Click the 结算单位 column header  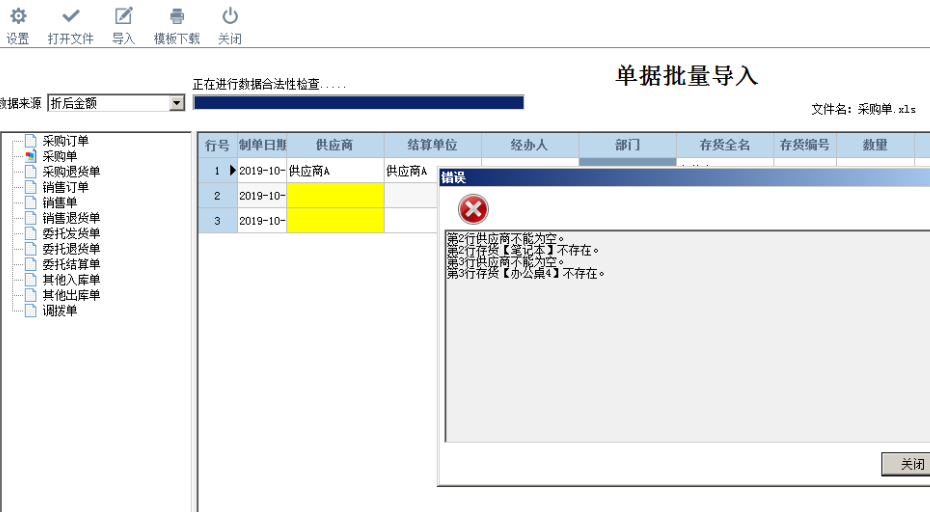433,145
